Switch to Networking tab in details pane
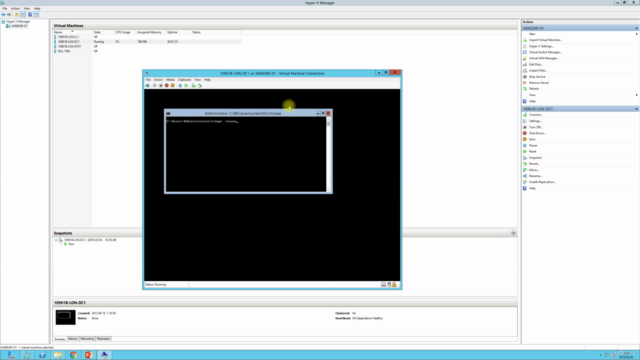The width and height of the screenshot is (640, 360). coord(87,339)
